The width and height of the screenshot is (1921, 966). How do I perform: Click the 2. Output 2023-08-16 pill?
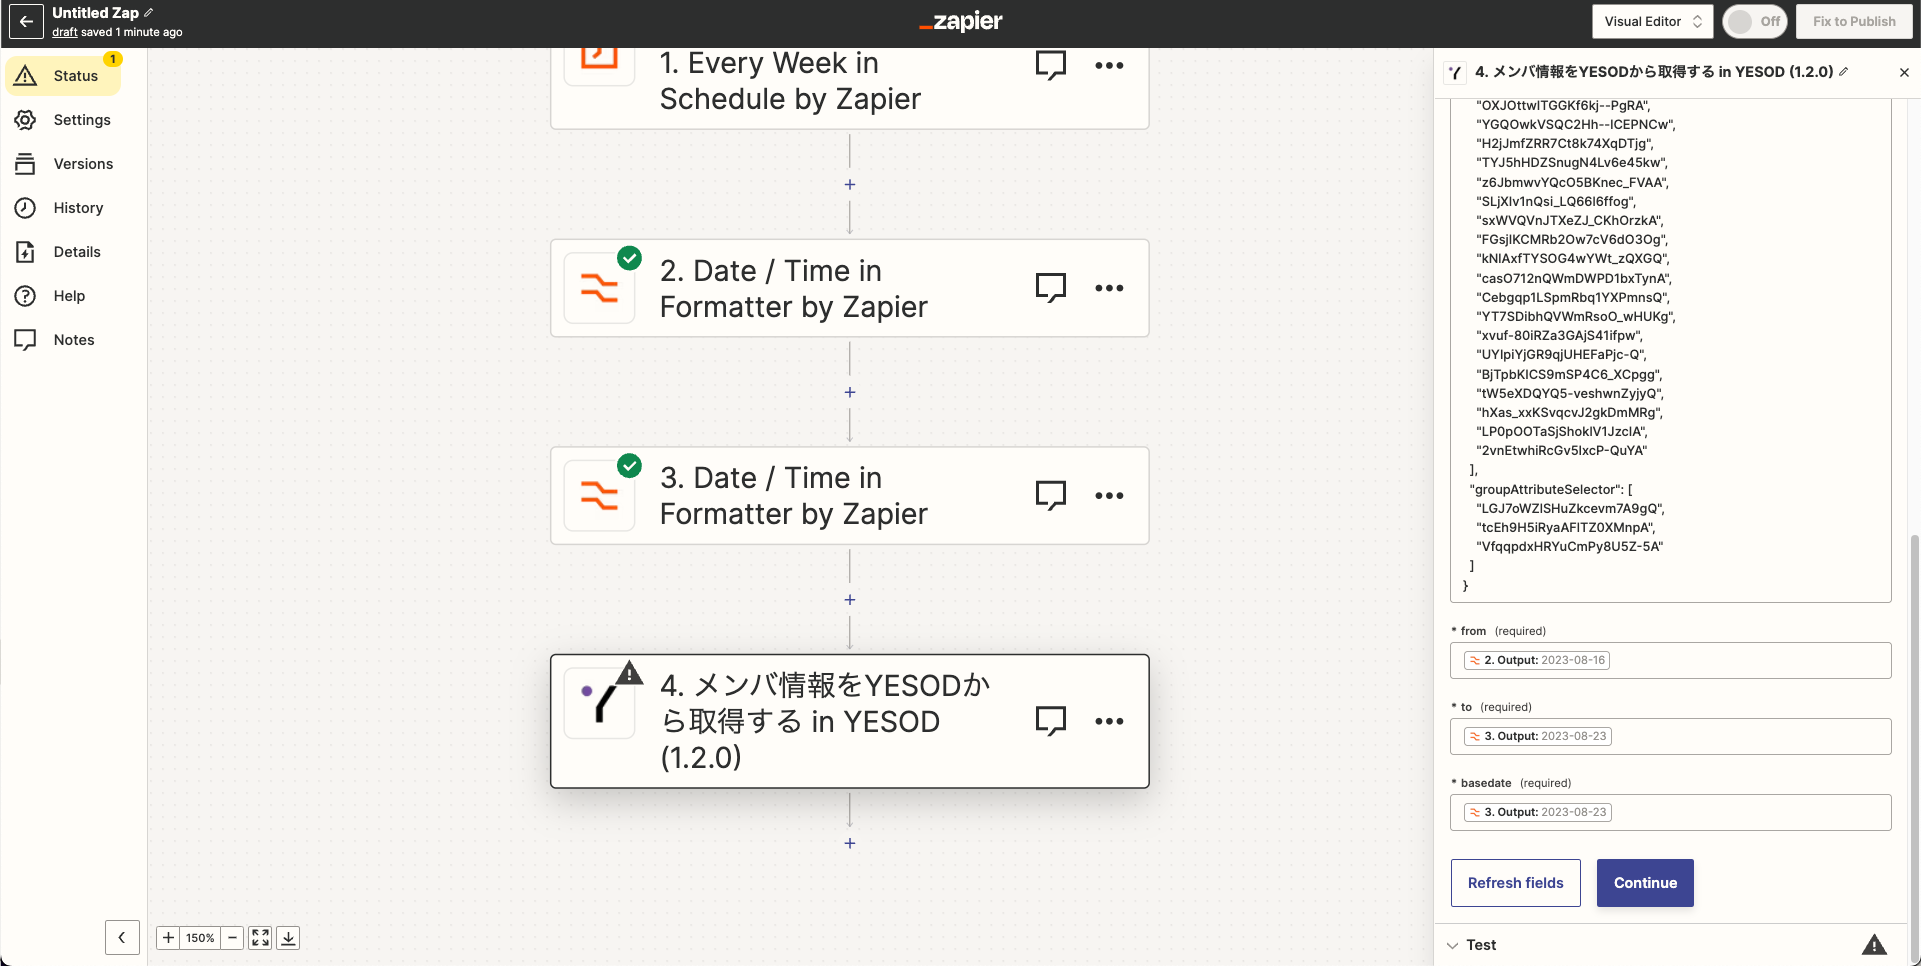click(x=1537, y=660)
